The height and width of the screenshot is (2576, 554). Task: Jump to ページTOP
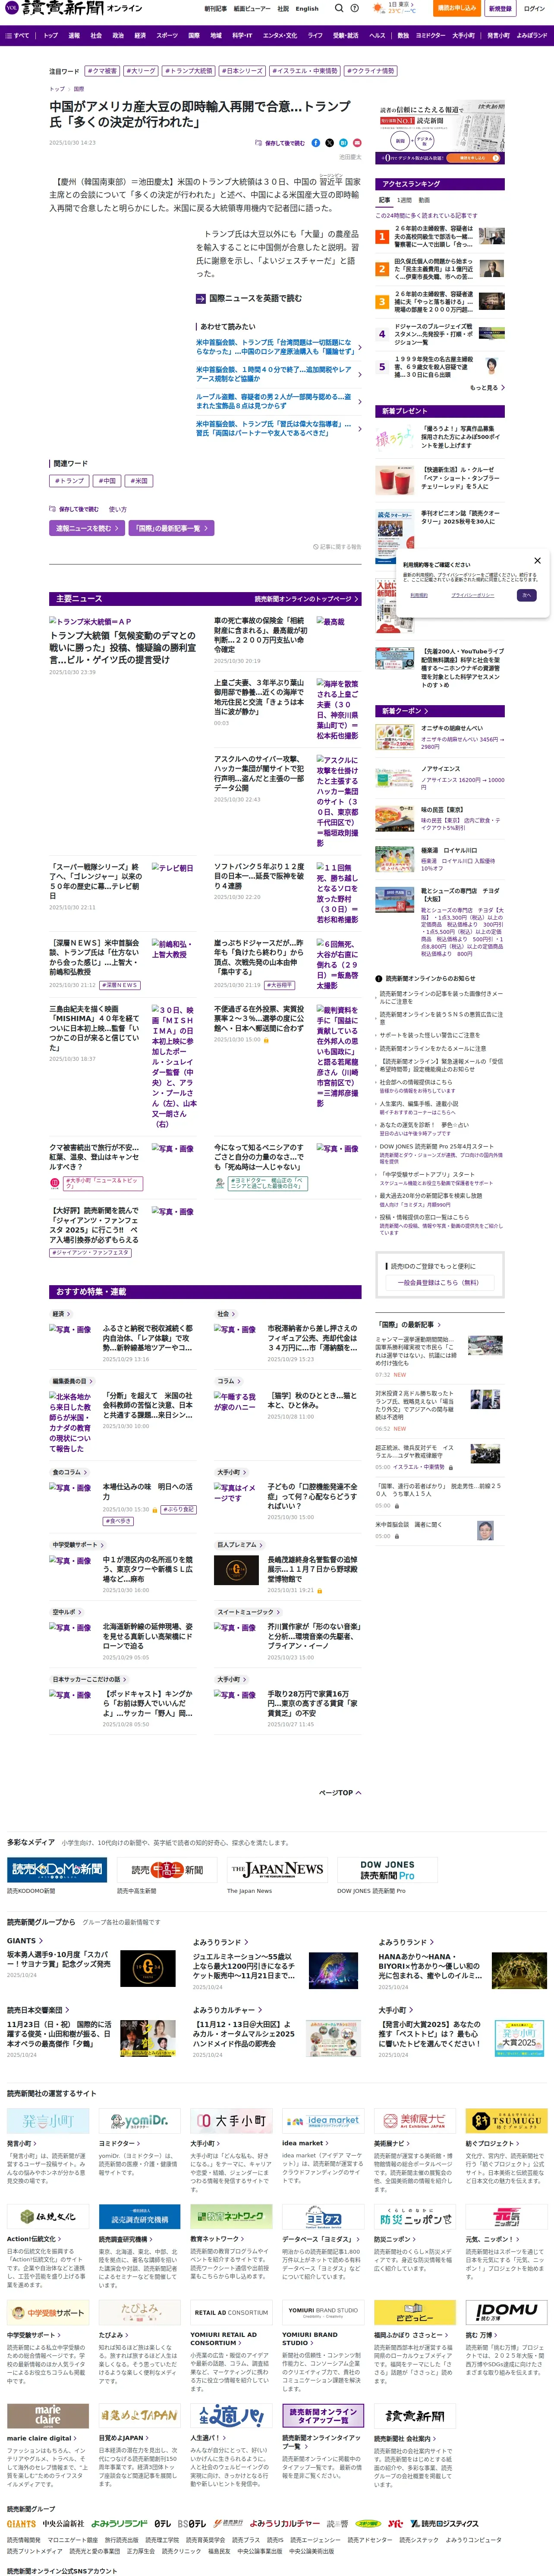339,1793
